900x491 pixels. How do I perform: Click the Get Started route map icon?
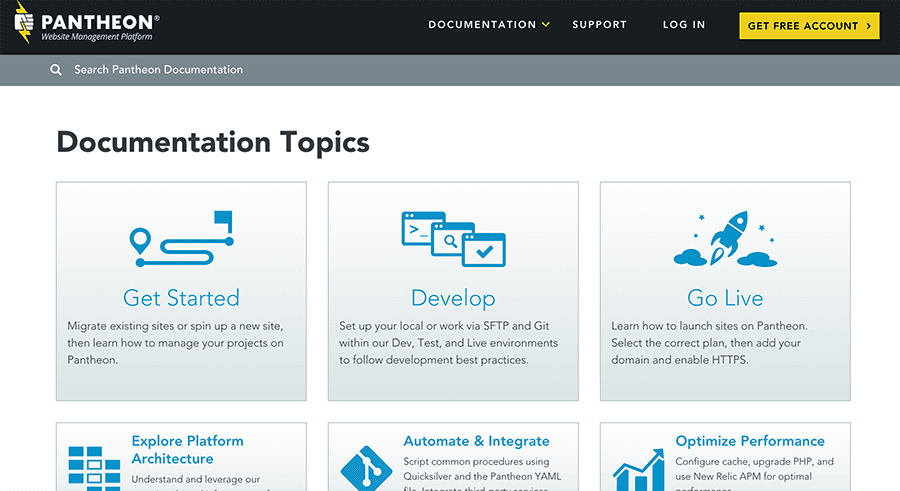(181, 238)
